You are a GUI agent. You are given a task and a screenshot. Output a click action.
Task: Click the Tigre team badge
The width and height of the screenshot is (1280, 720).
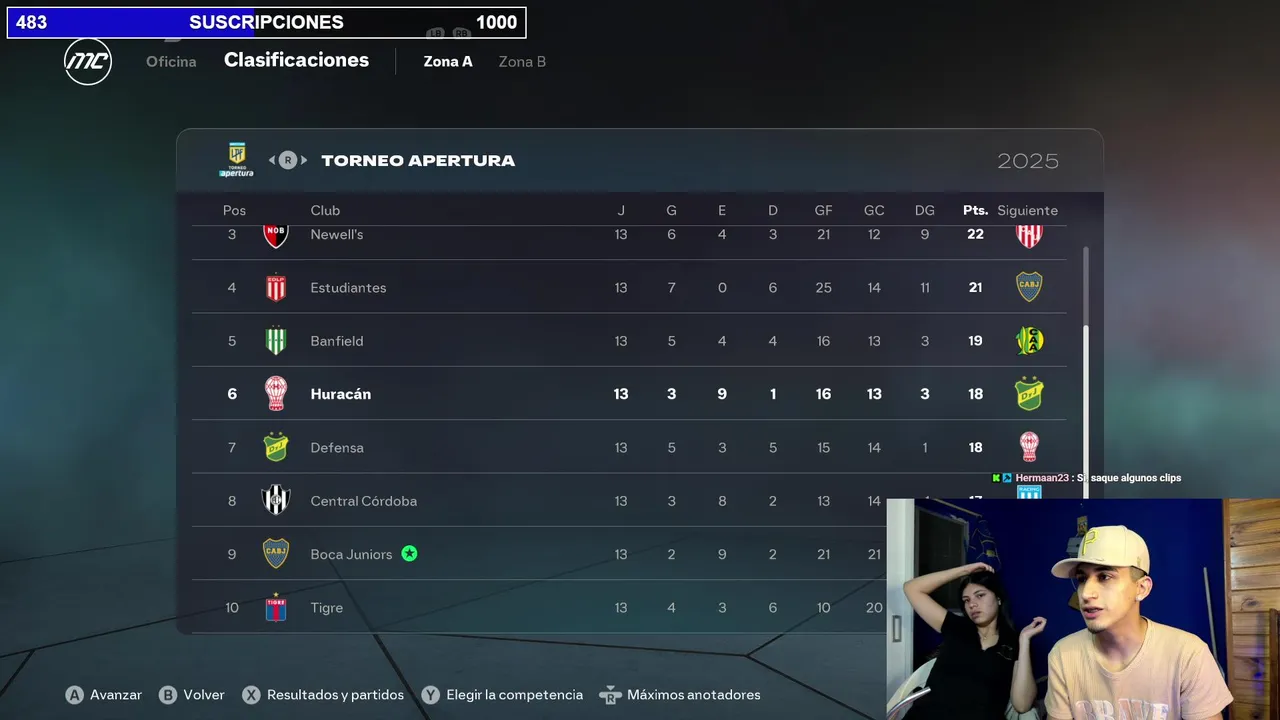(275, 607)
